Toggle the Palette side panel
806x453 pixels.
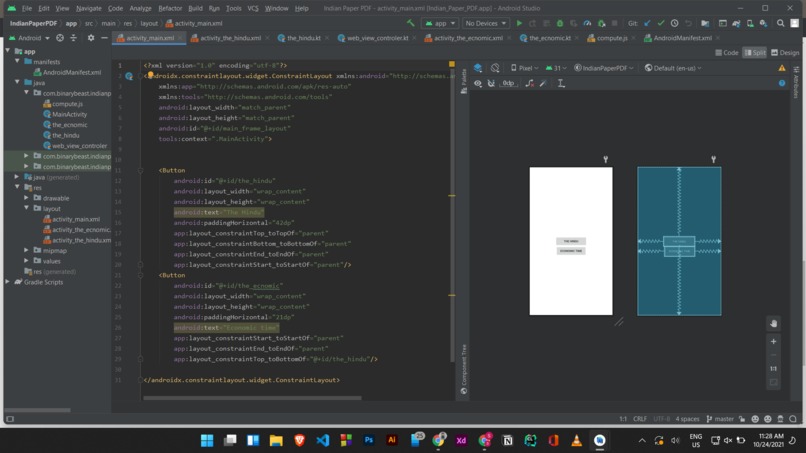point(464,81)
